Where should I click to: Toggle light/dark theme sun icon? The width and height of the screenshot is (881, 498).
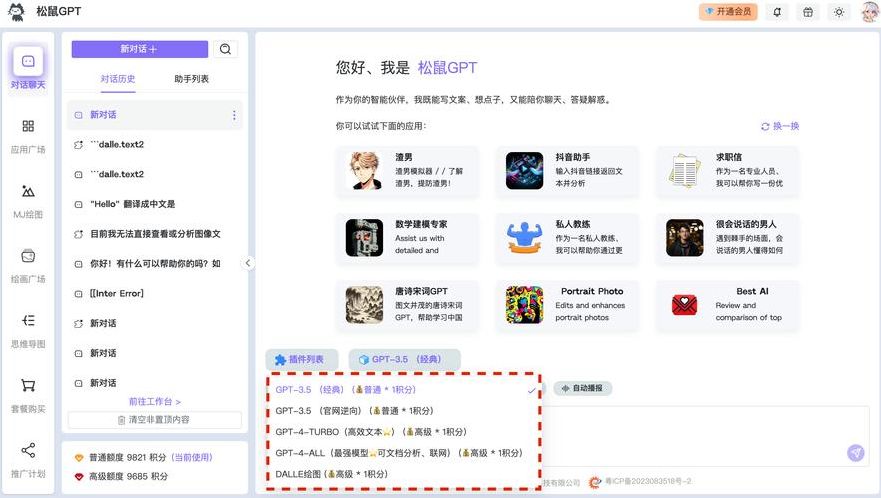(x=839, y=12)
